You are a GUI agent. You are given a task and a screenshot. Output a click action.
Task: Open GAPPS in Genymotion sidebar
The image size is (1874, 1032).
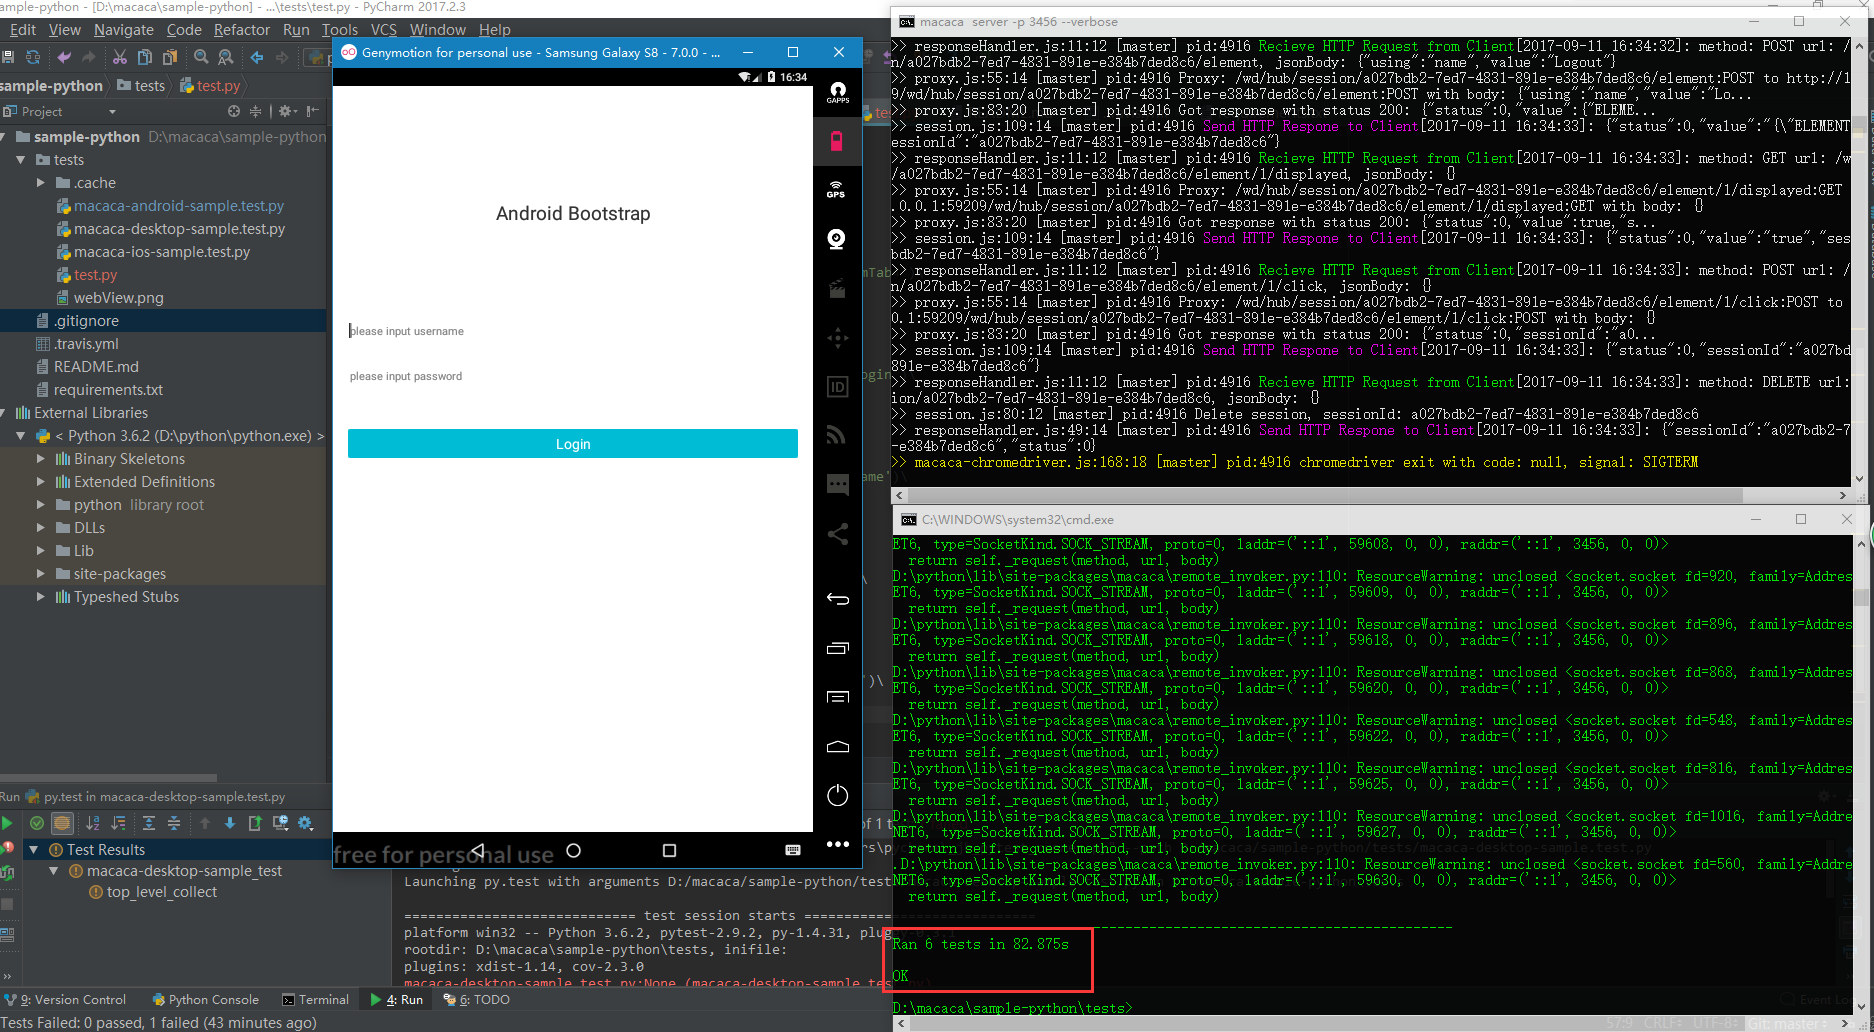838,93
